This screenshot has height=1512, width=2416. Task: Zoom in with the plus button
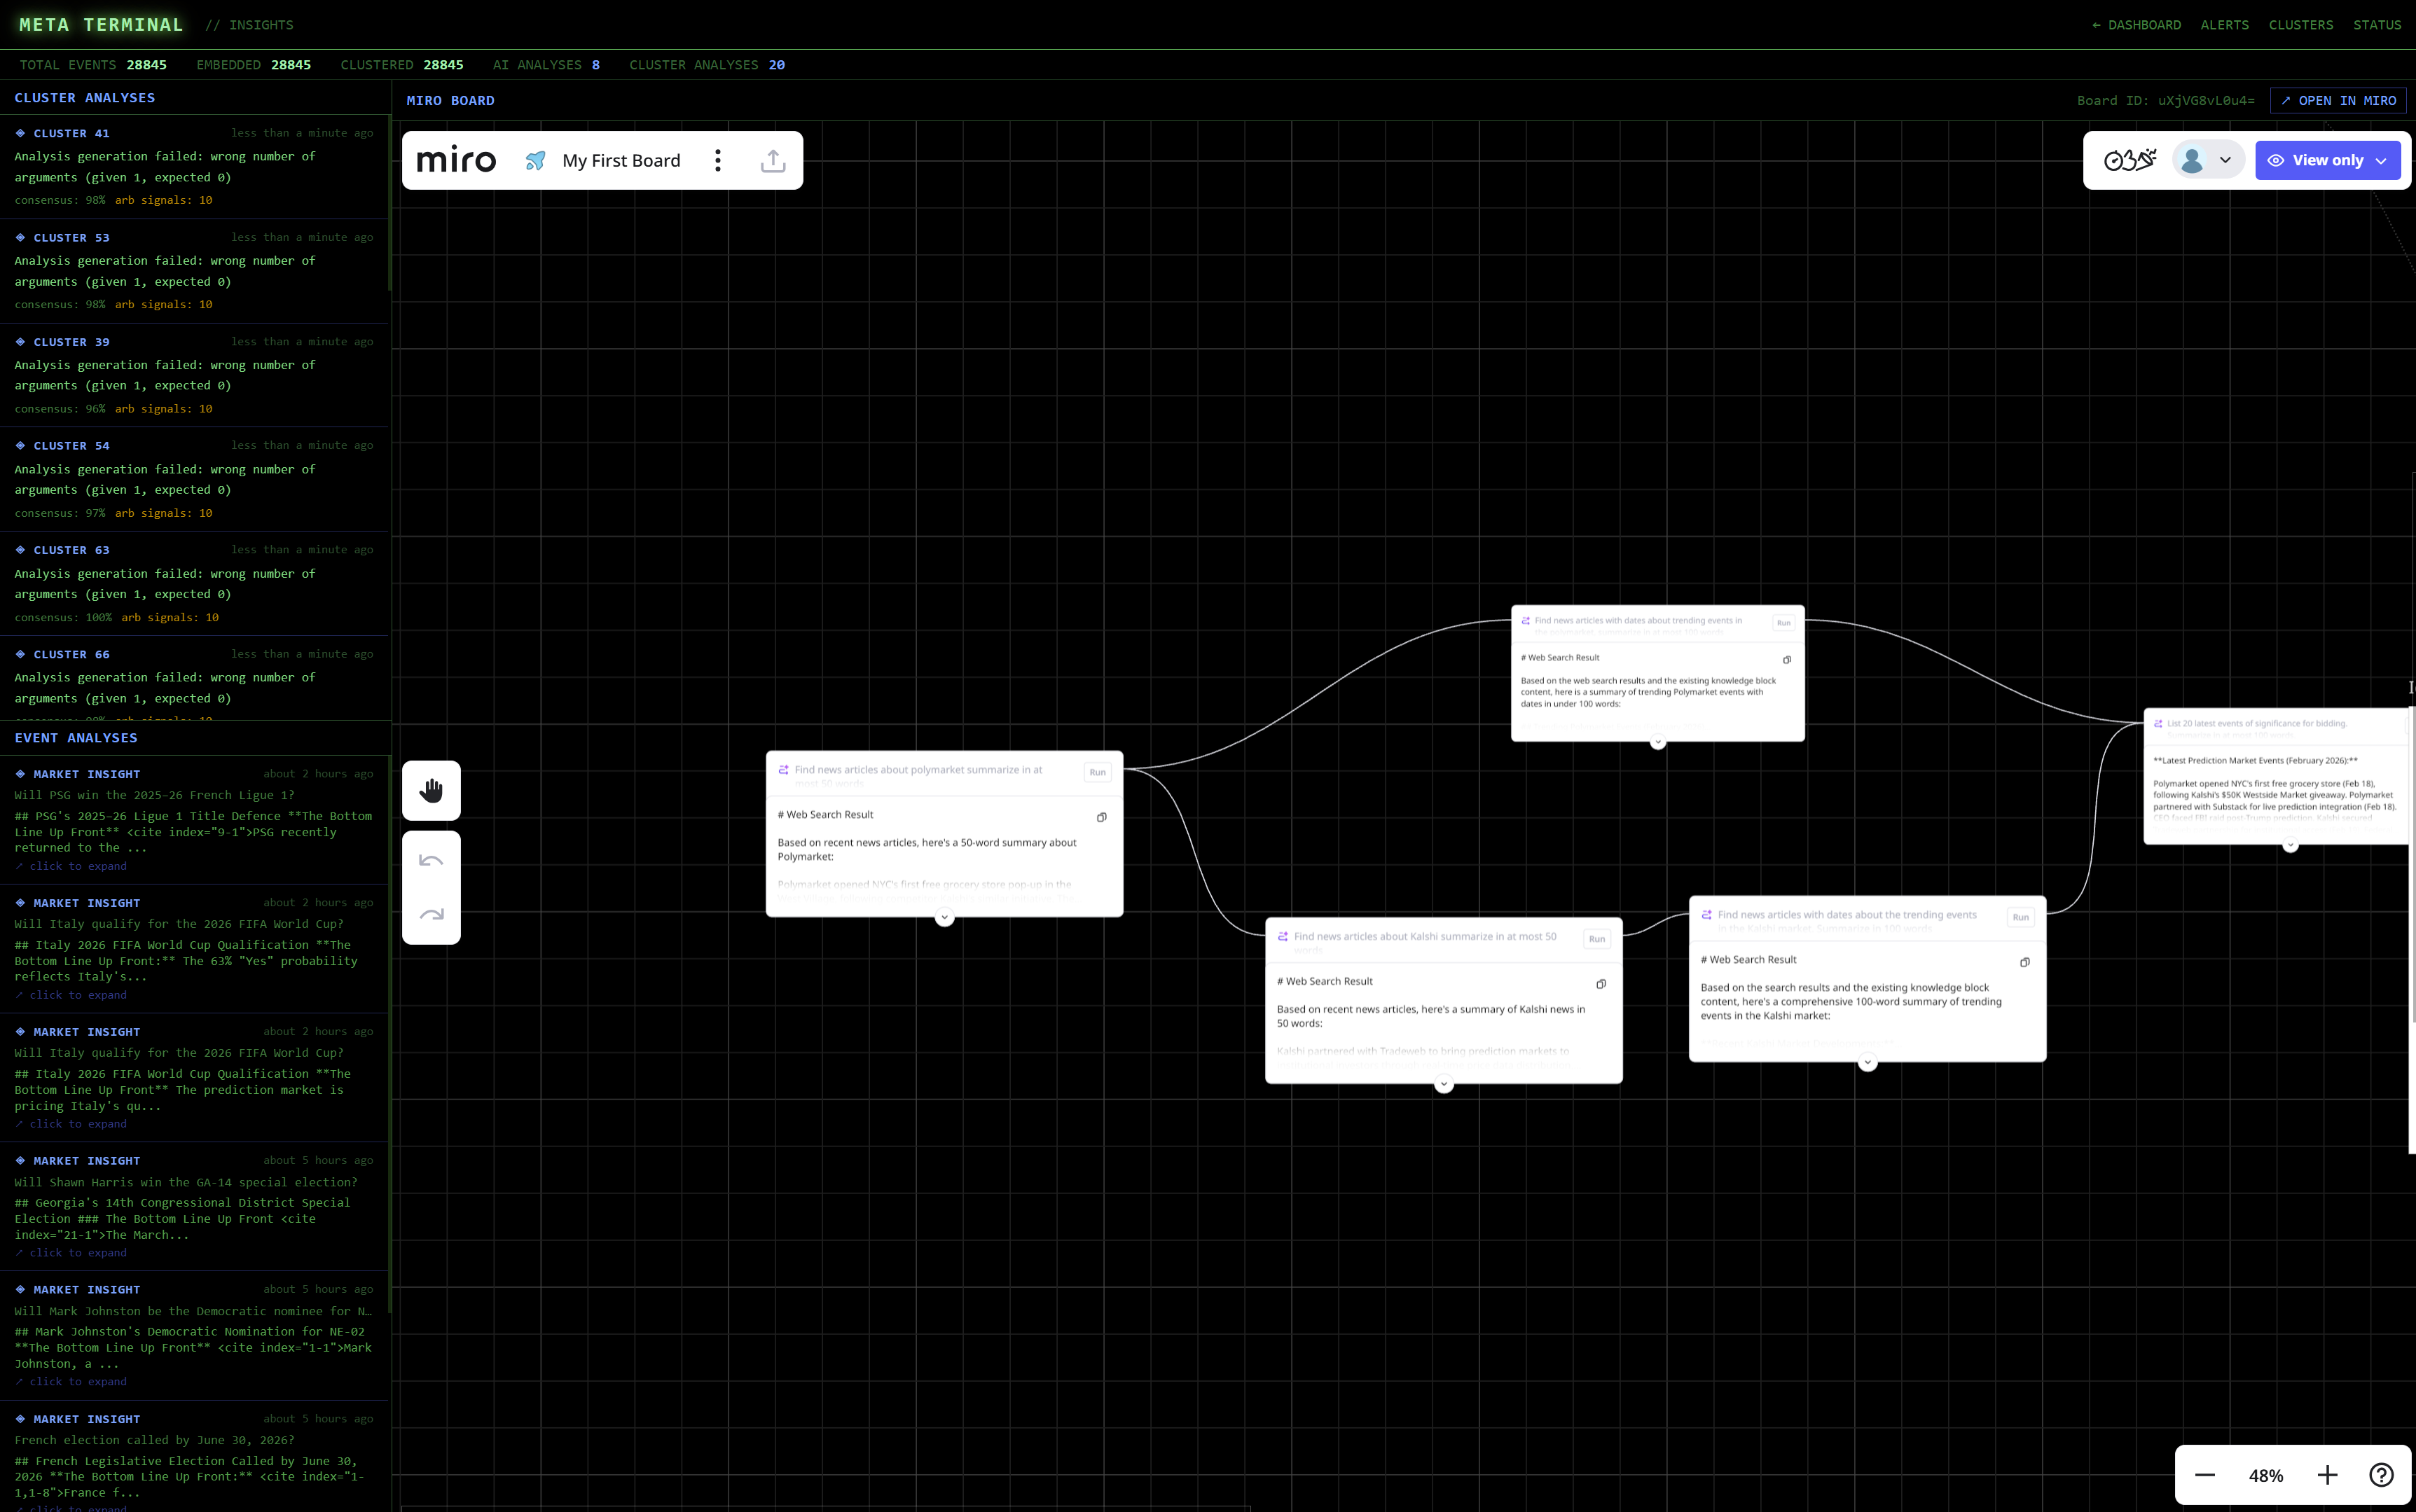click(2327, 1475)
